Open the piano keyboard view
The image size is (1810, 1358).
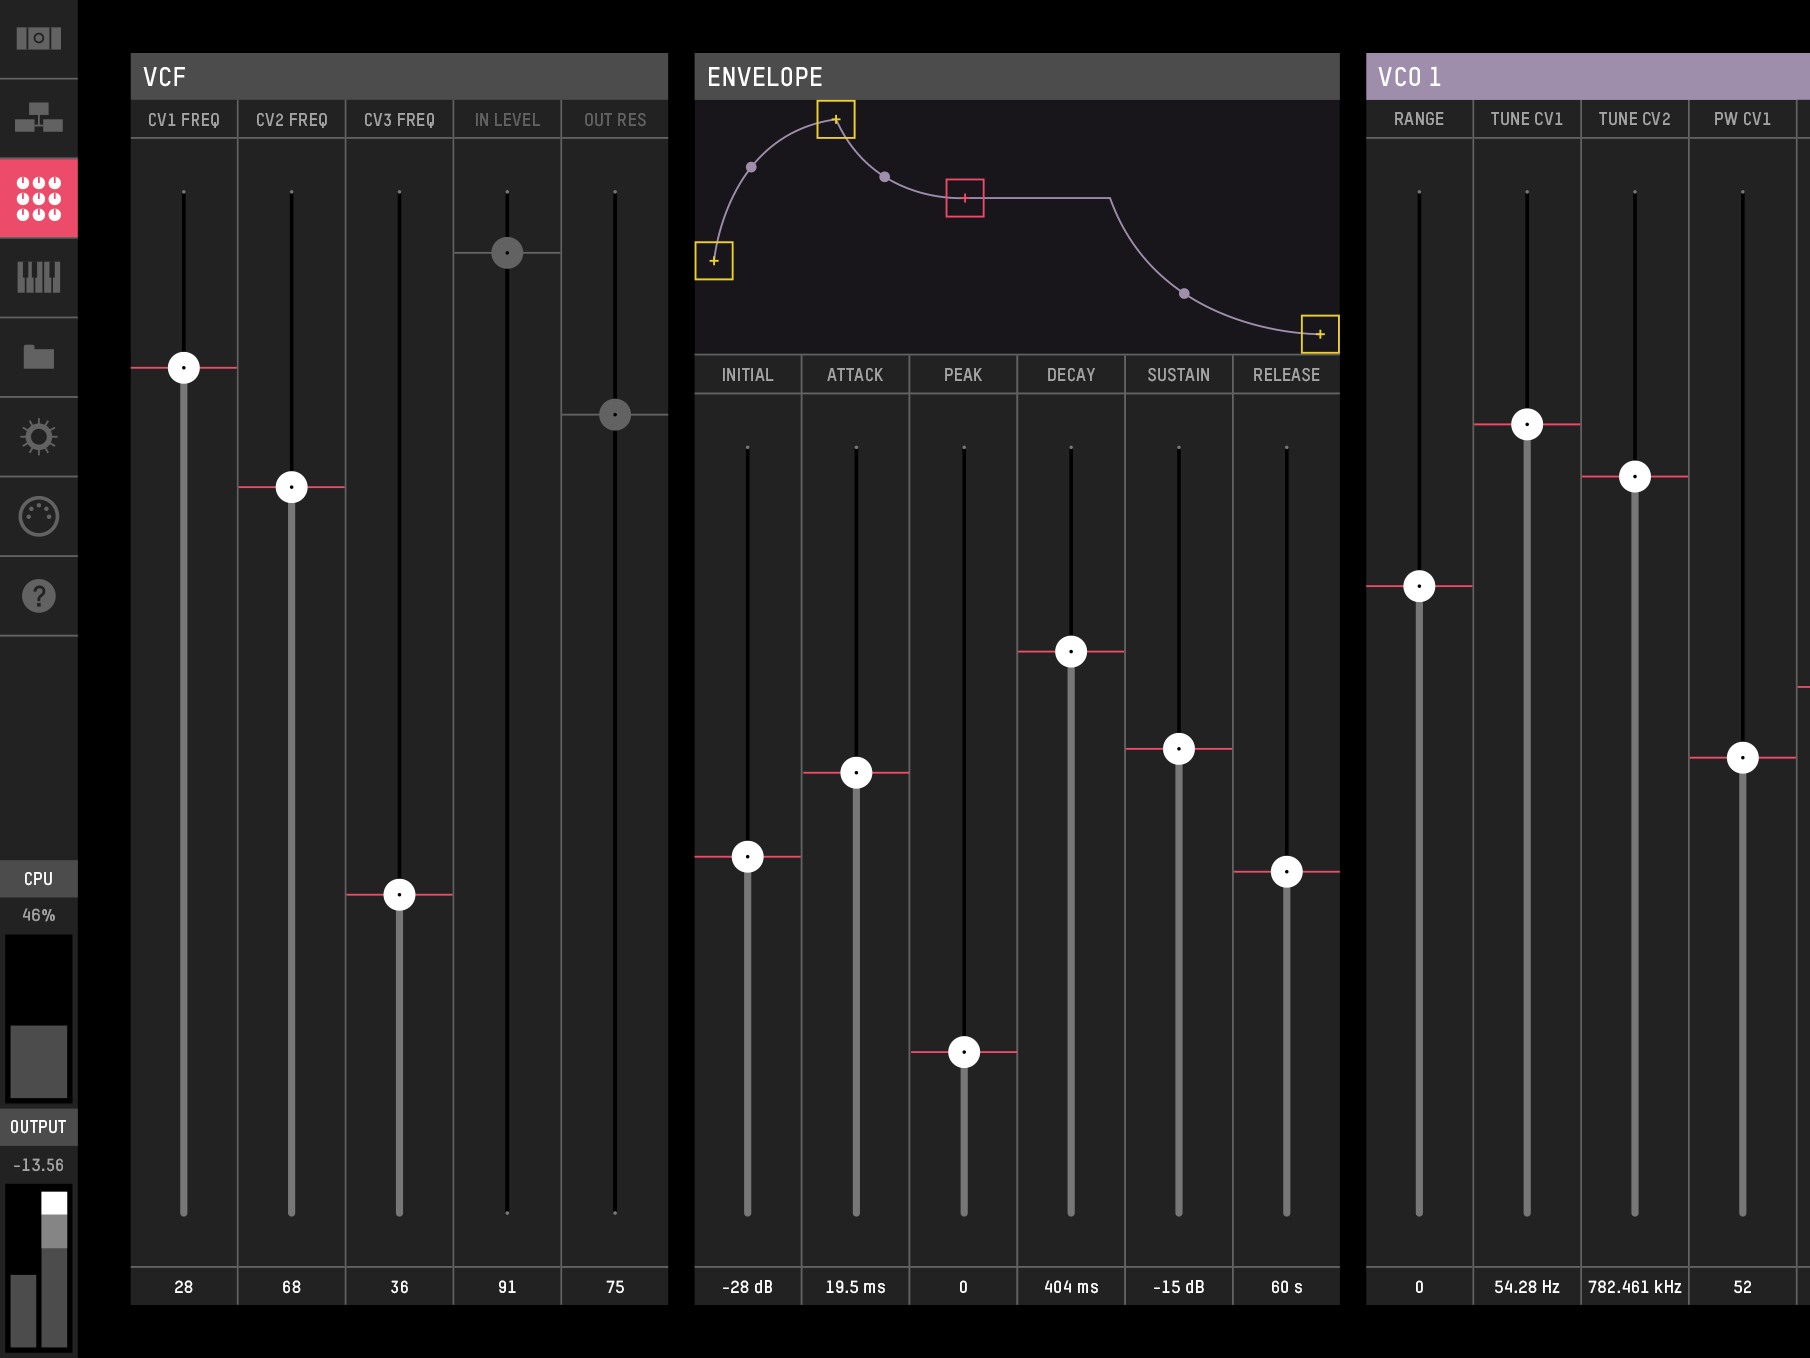(x=38, y=277)
